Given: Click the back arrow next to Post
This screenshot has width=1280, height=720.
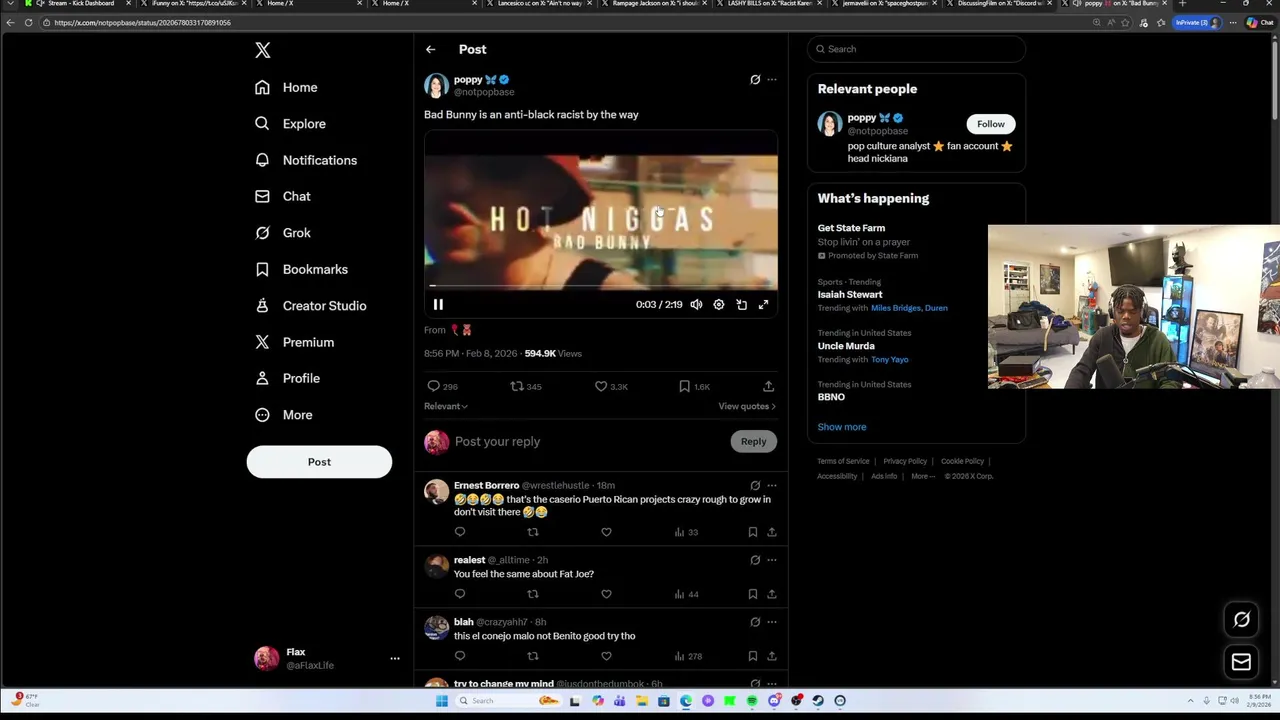Looking at the screenshot, I should tap(430, 49).
